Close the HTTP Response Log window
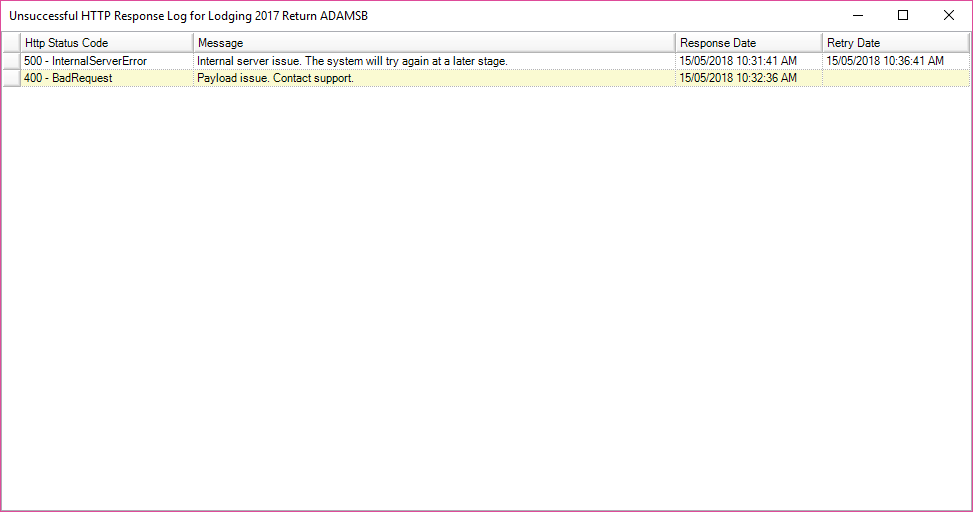Screen dimensions: 973x512 [949, 15]
